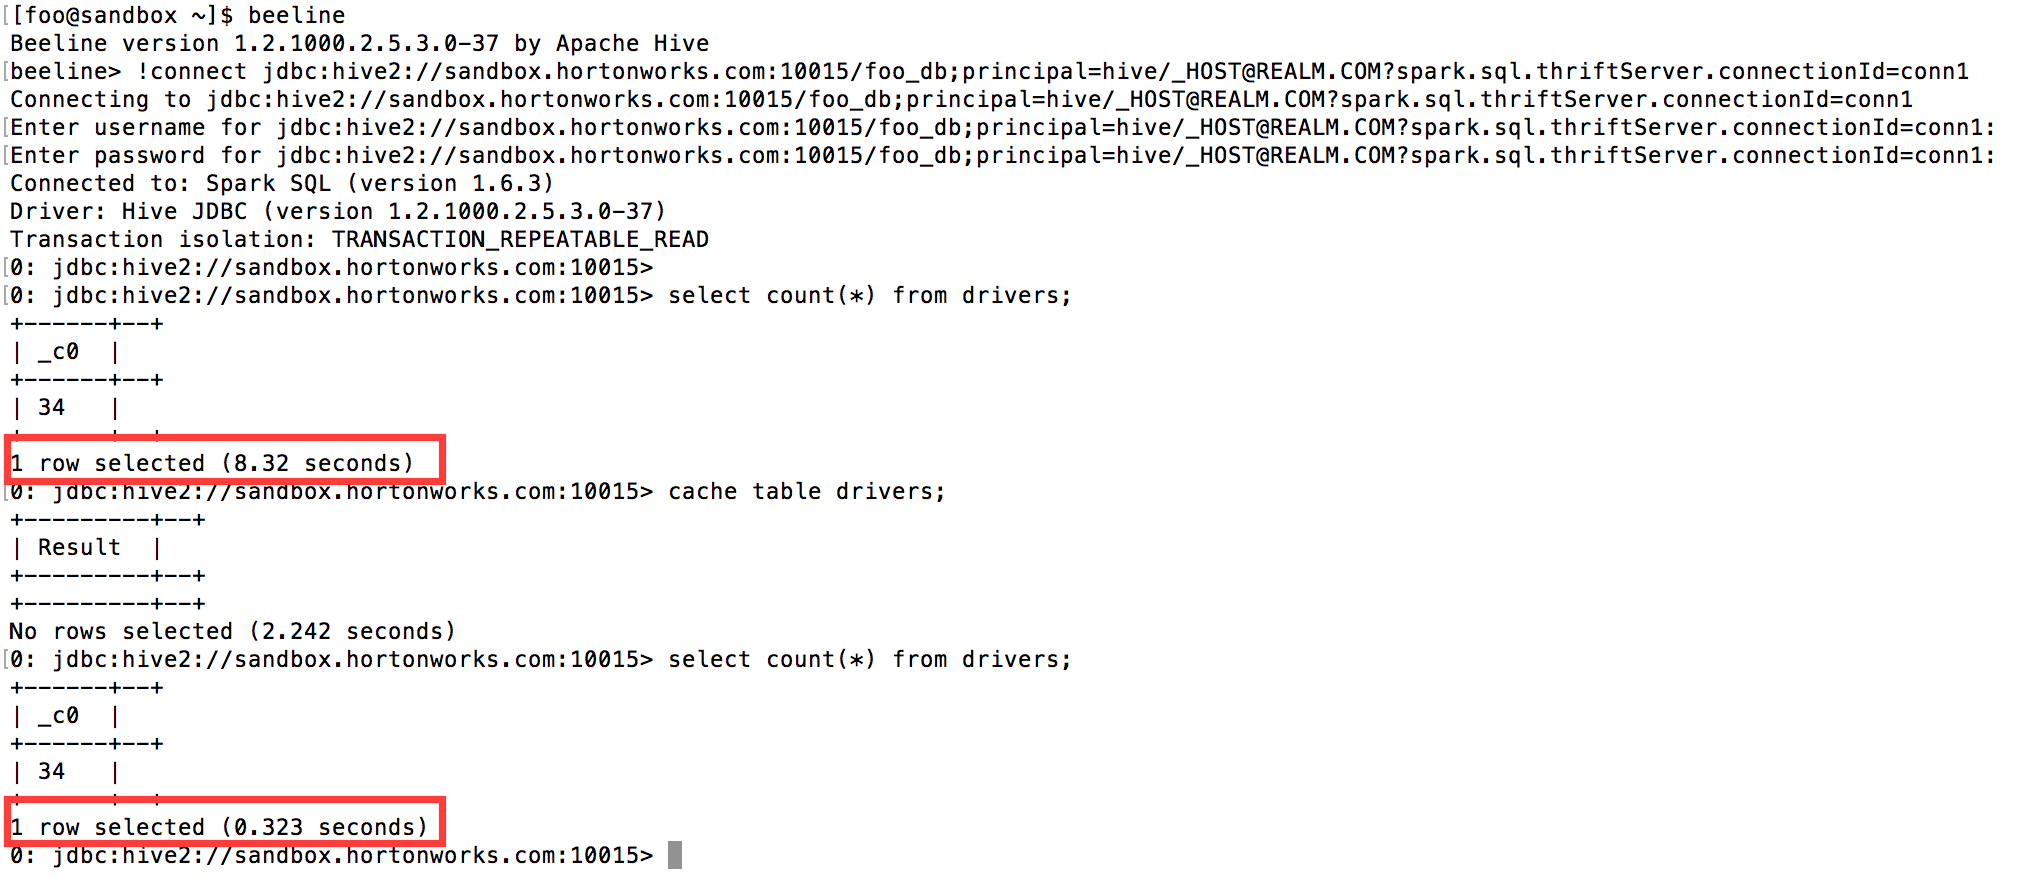Click the "Apache Hive" text

[x=632, y=43]
